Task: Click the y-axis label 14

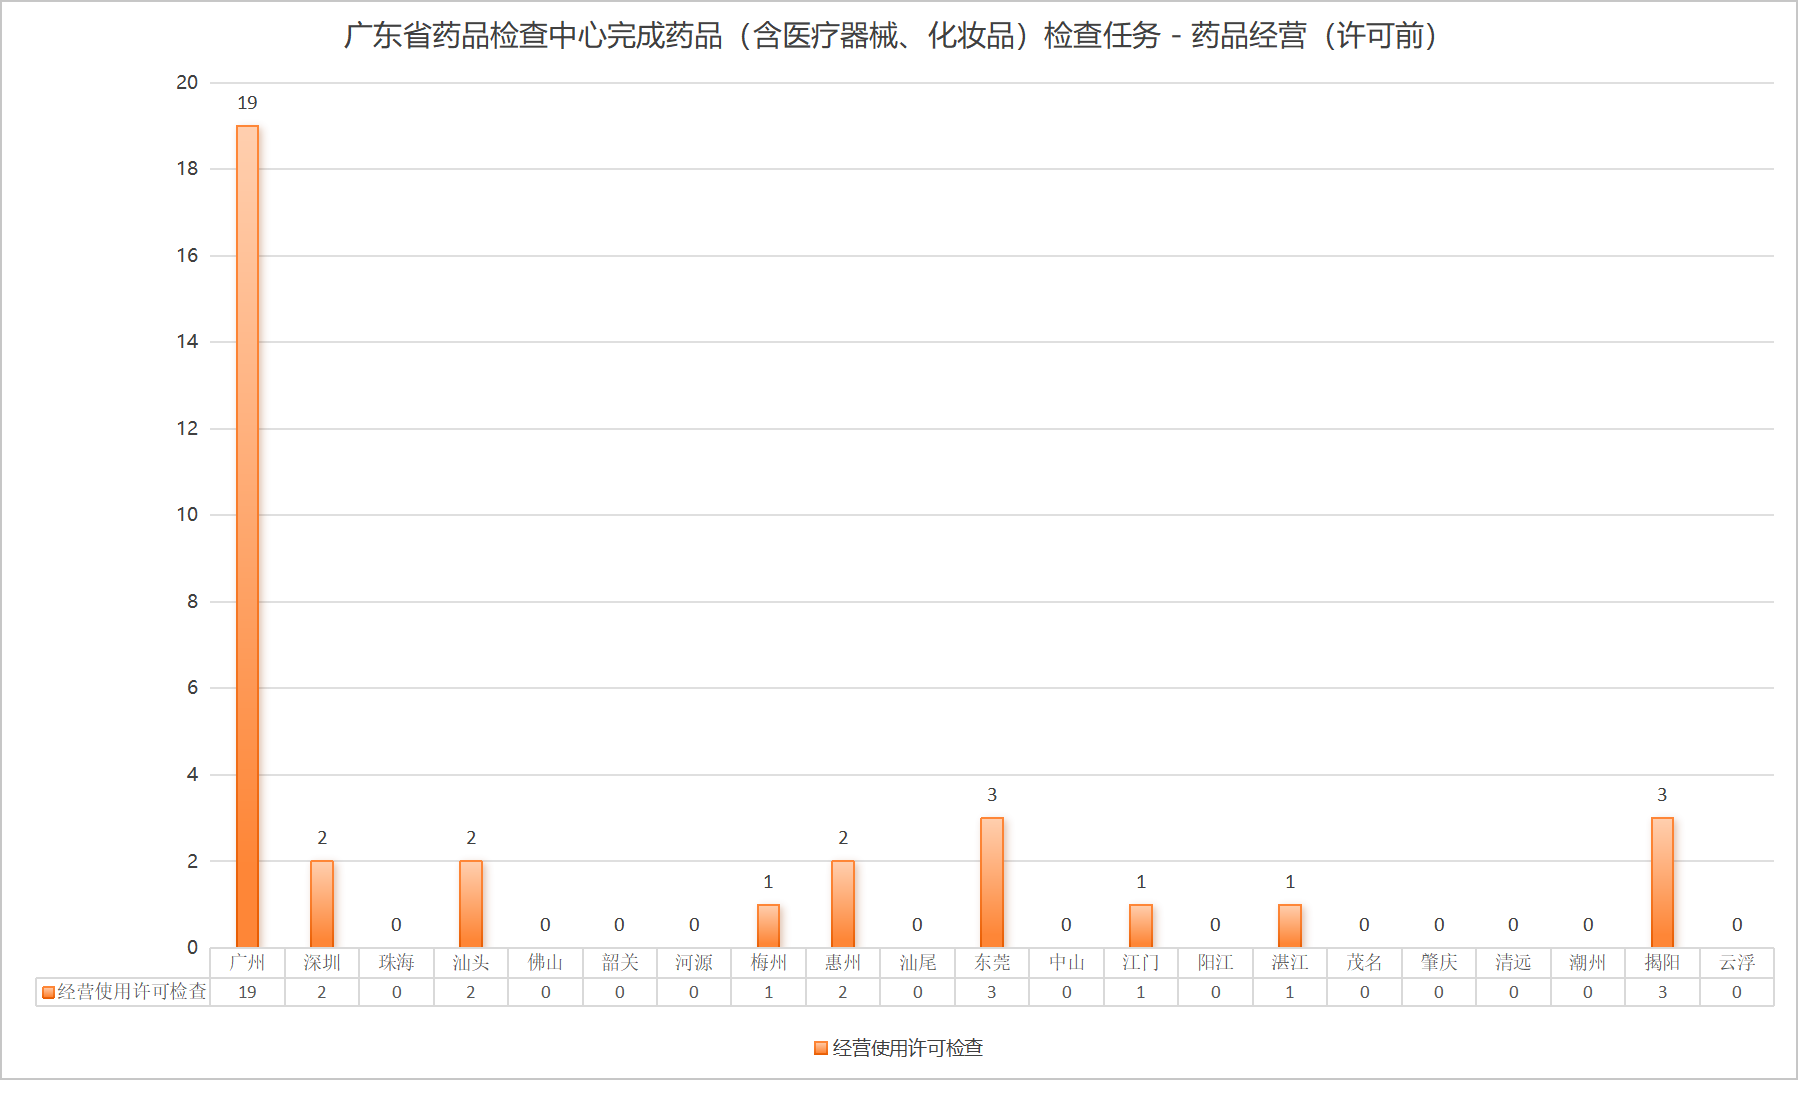Action: 187,342
